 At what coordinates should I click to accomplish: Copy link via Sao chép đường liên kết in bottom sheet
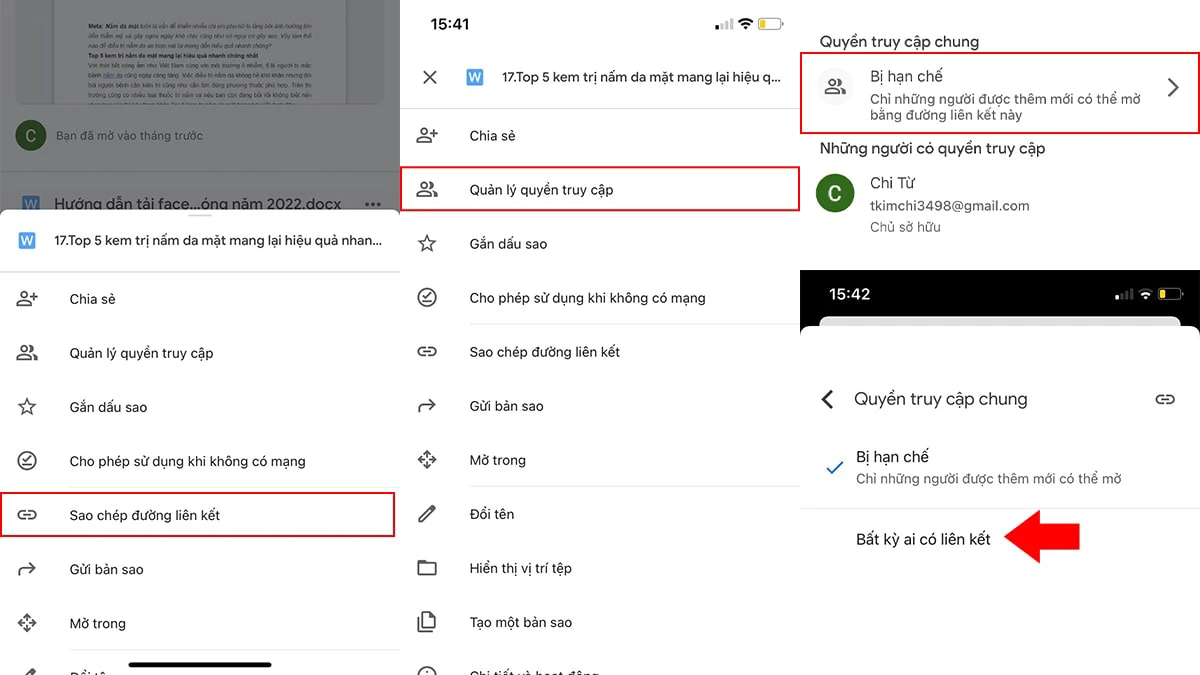(197, 515)
